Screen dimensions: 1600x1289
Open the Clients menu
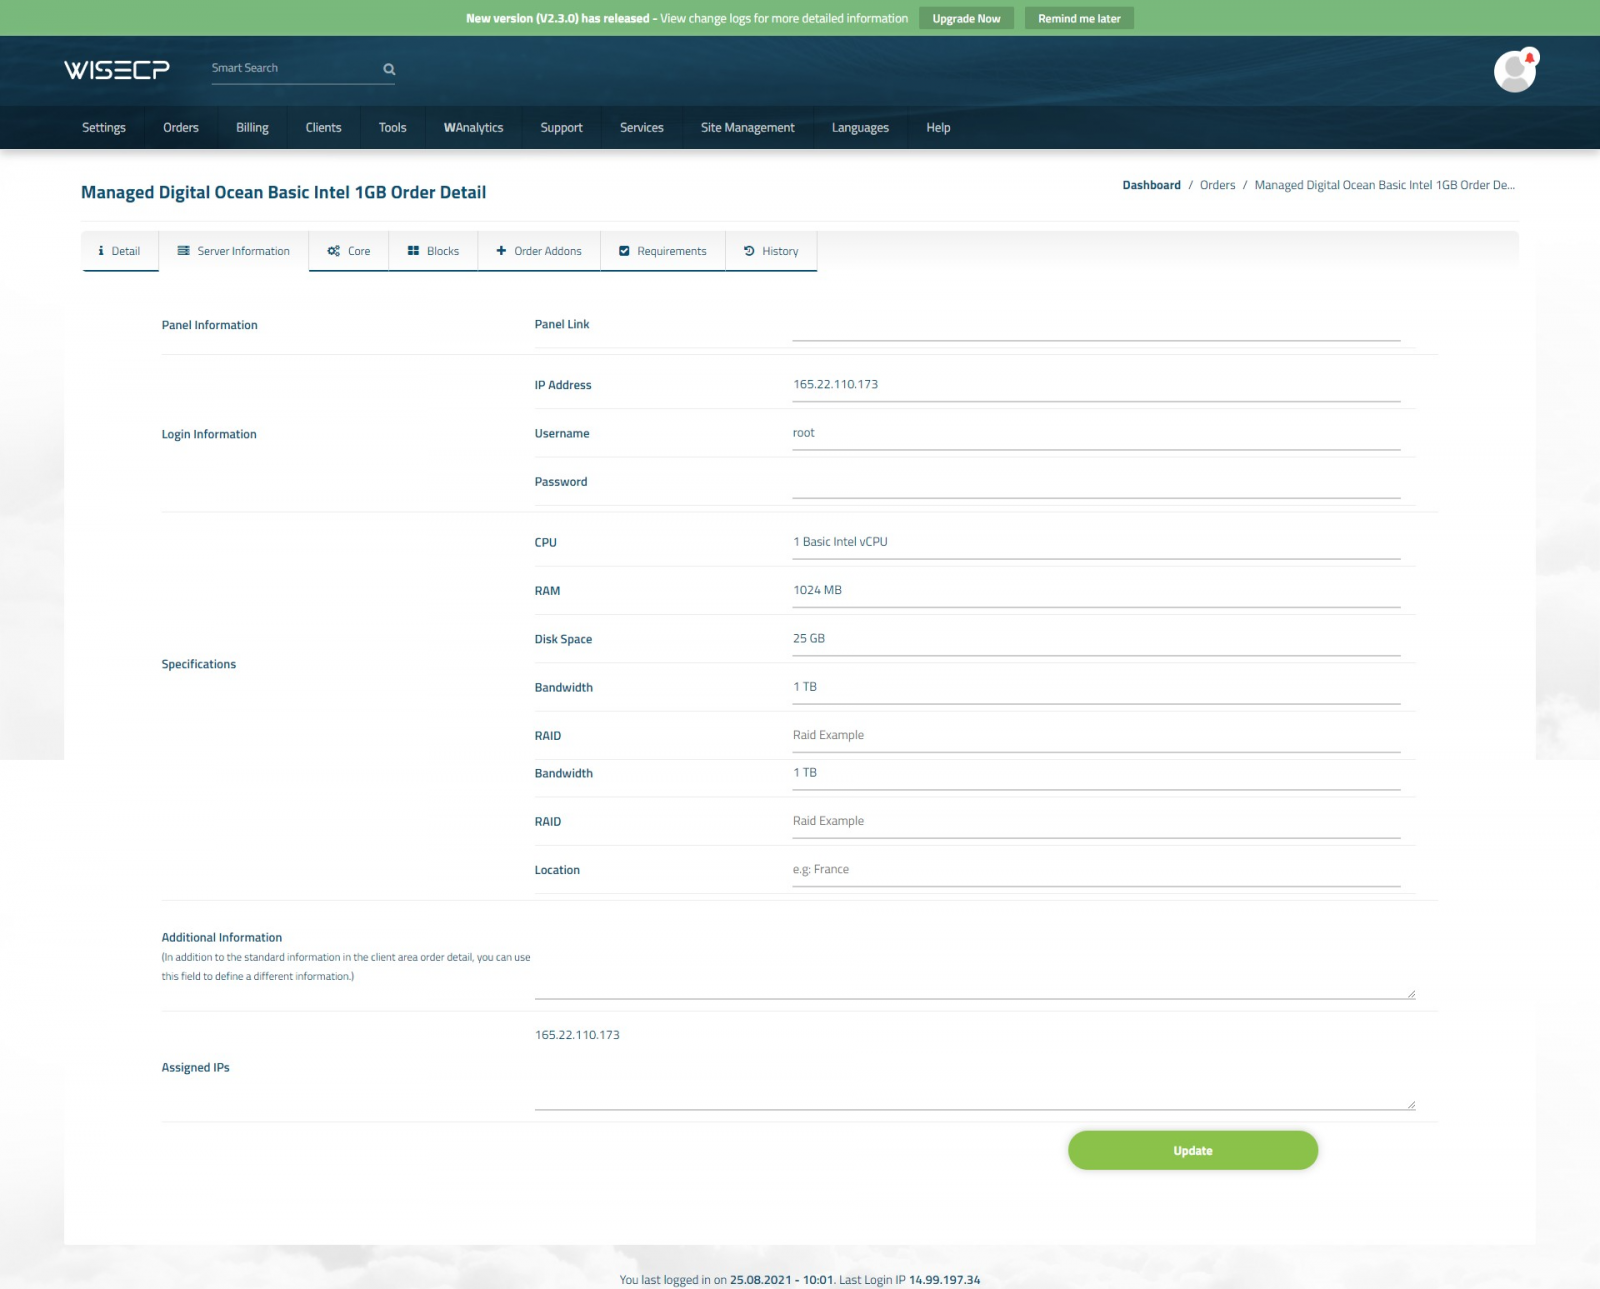[x=324, y=128]
